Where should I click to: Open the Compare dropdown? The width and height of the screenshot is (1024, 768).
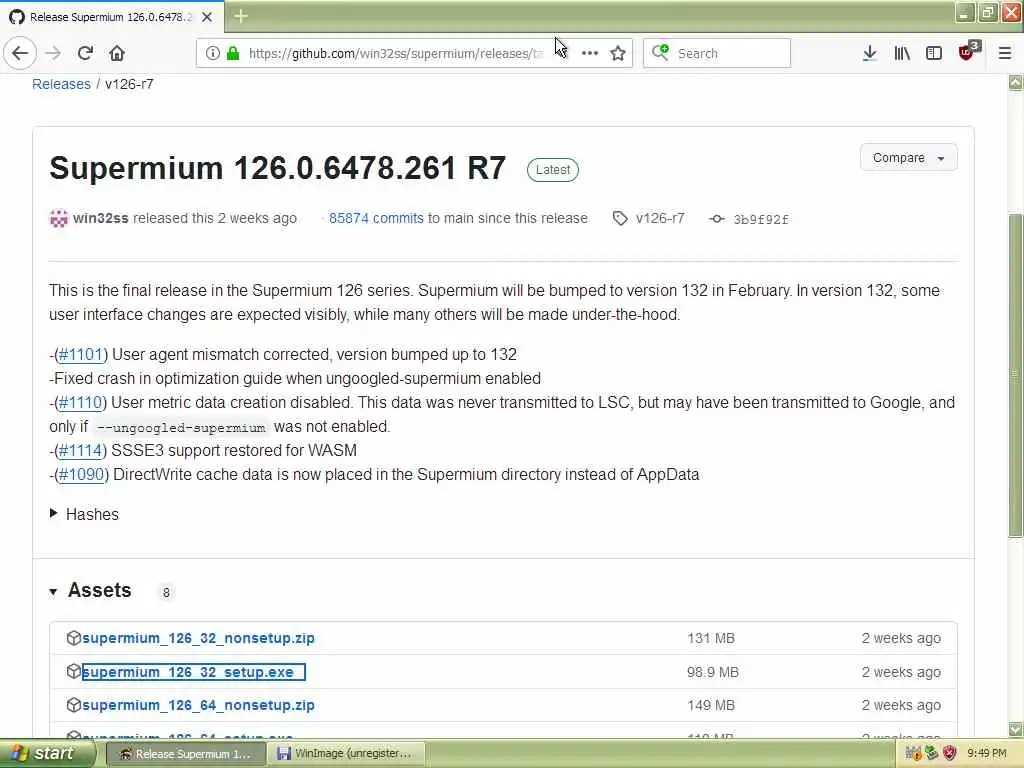(x=908, y=157)
